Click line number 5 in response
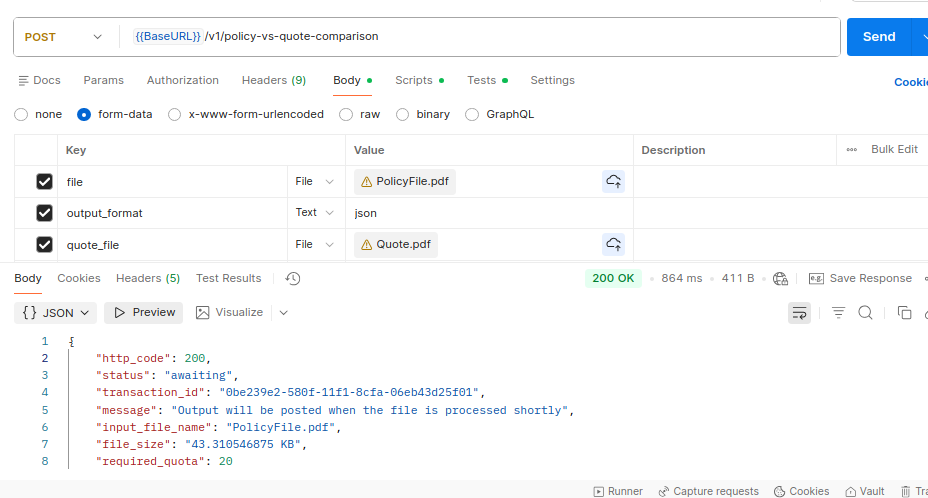The height and width of the screenshot is (498, 928). [x=45, y=410]
